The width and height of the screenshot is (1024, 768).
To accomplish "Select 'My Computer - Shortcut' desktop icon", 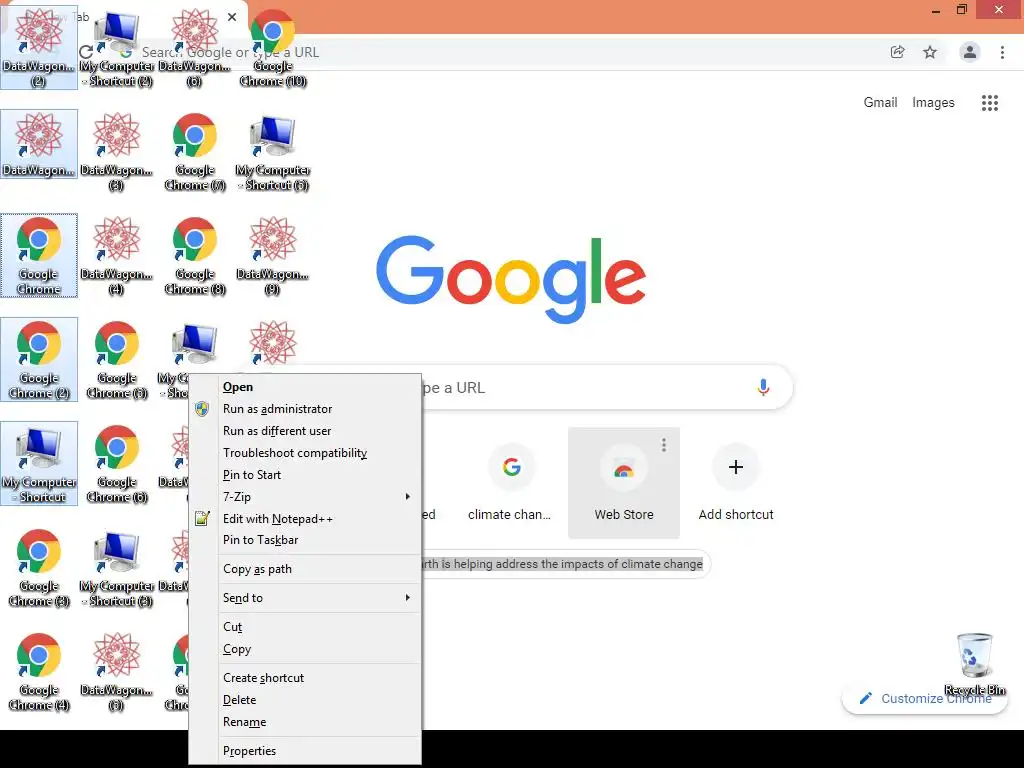I will [x=39, y=464].
